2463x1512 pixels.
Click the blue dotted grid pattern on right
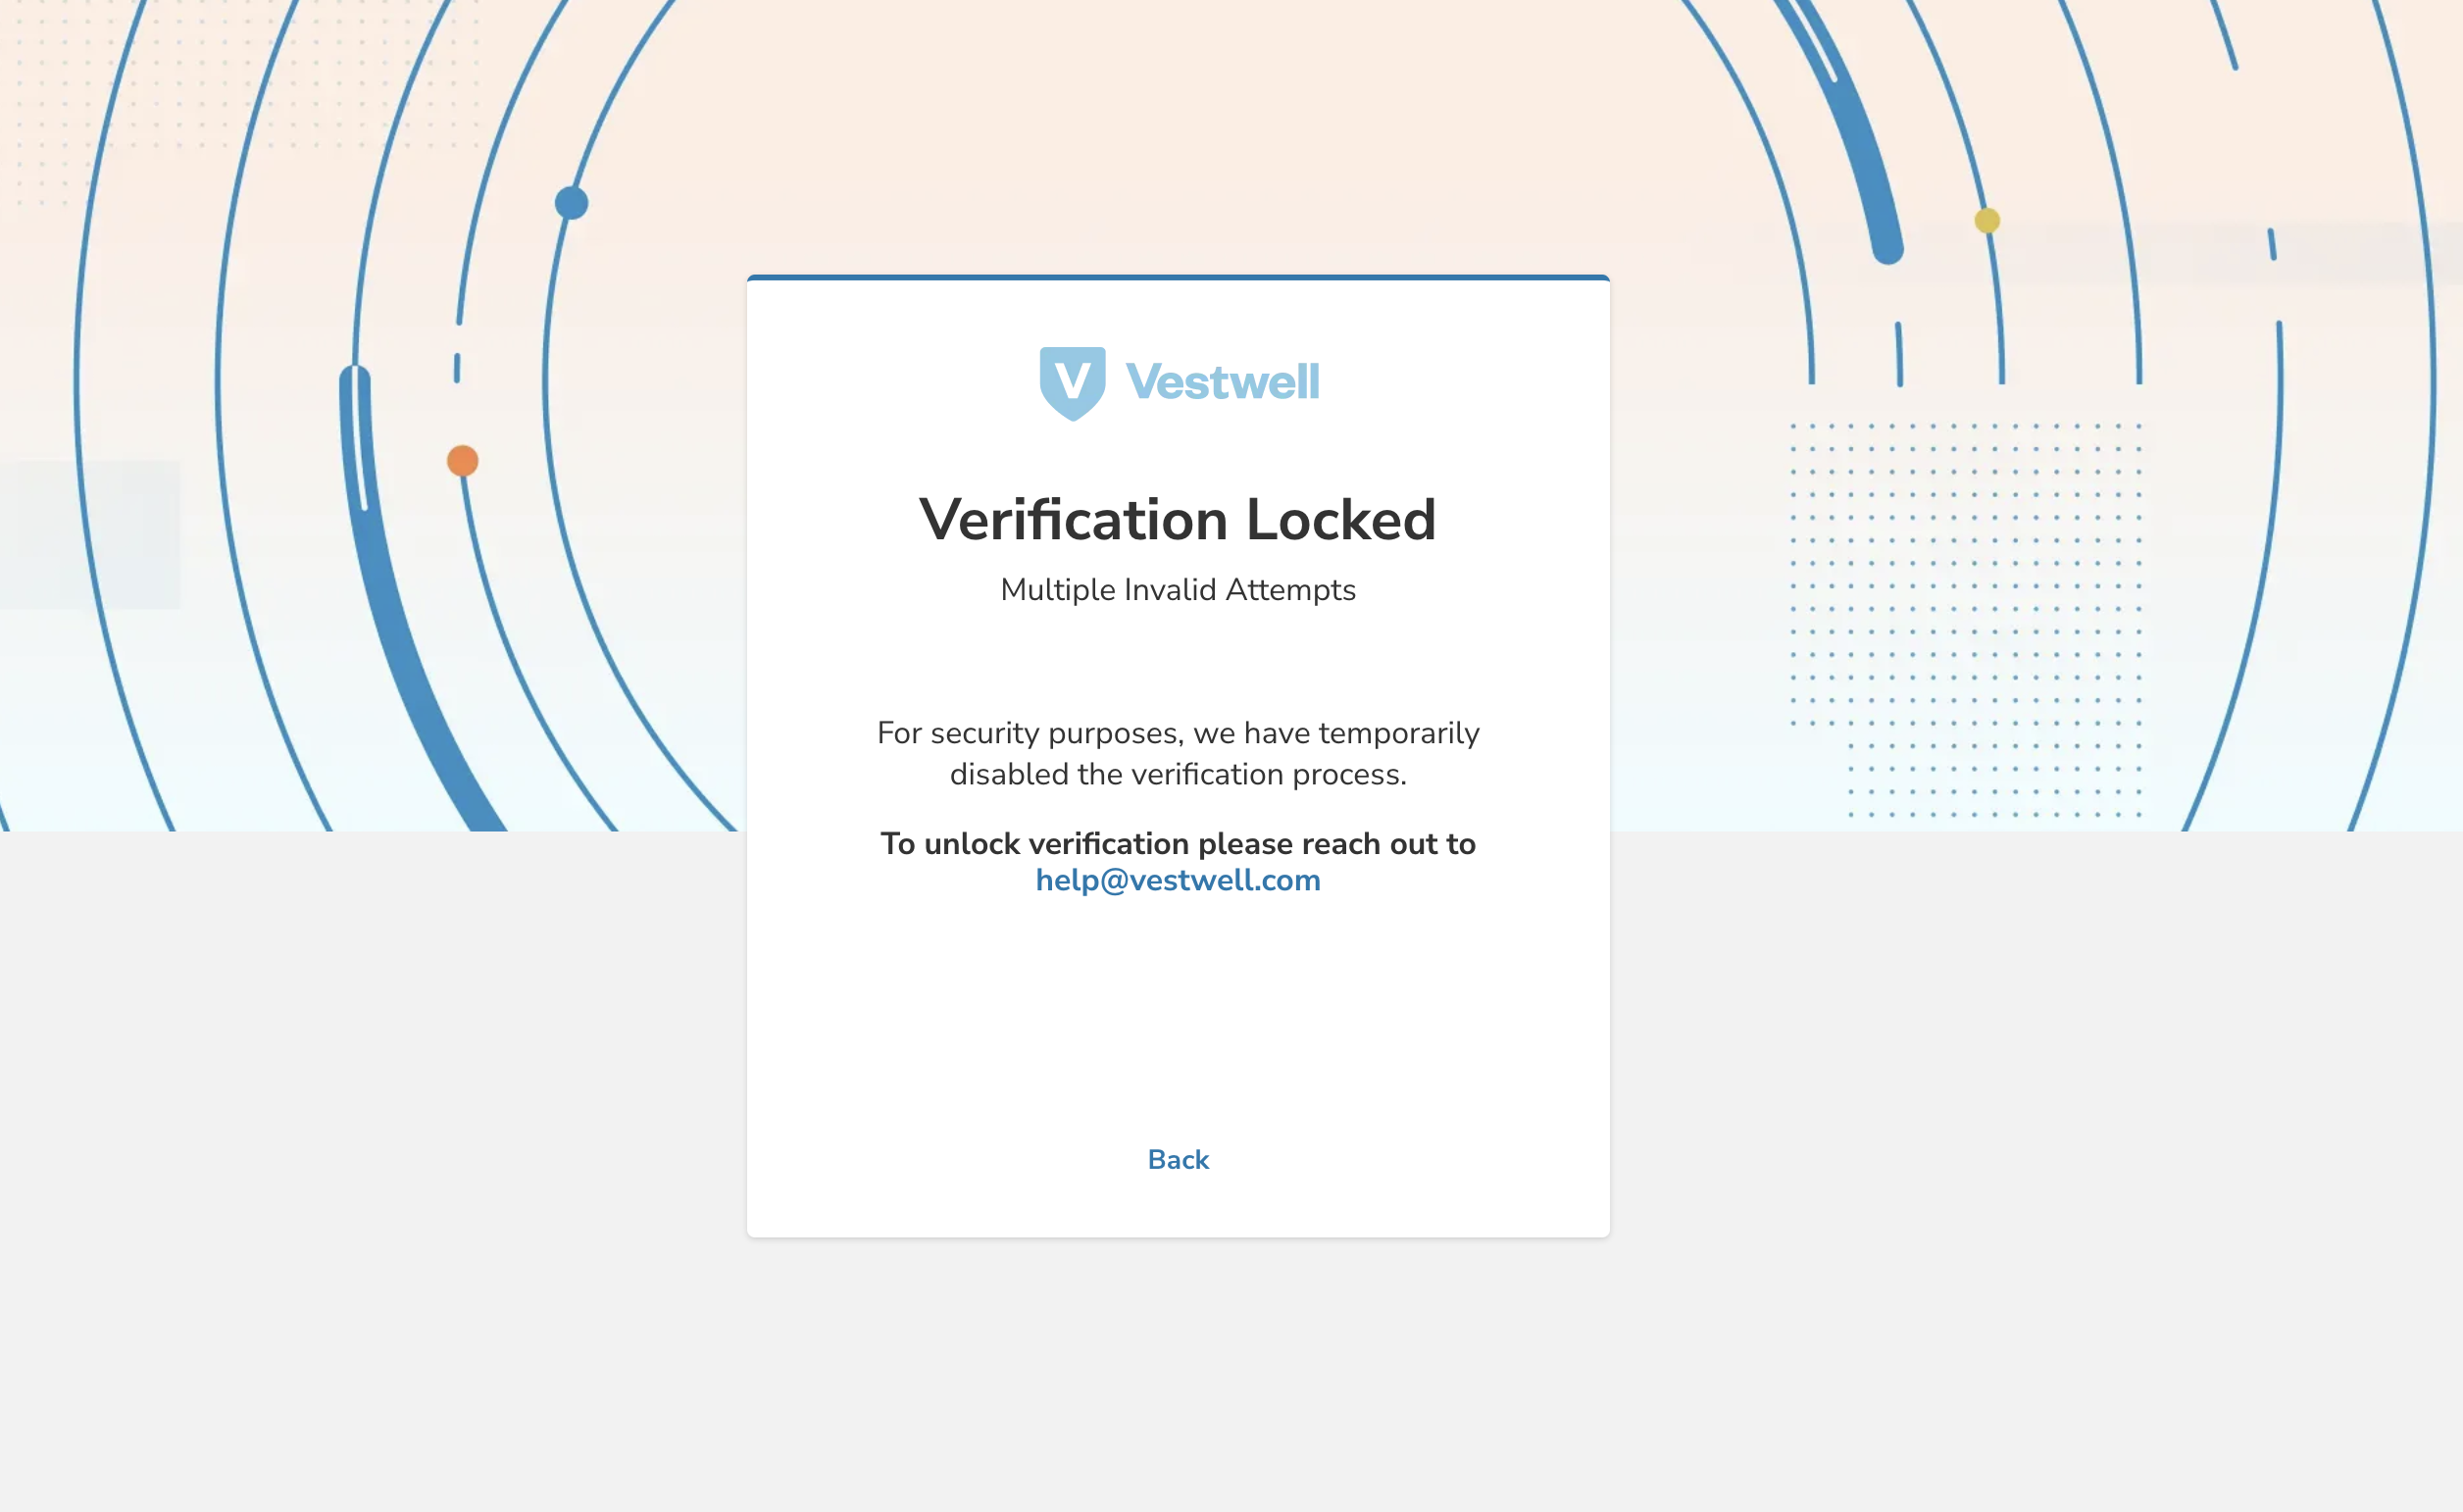[x=1966, y=620]
